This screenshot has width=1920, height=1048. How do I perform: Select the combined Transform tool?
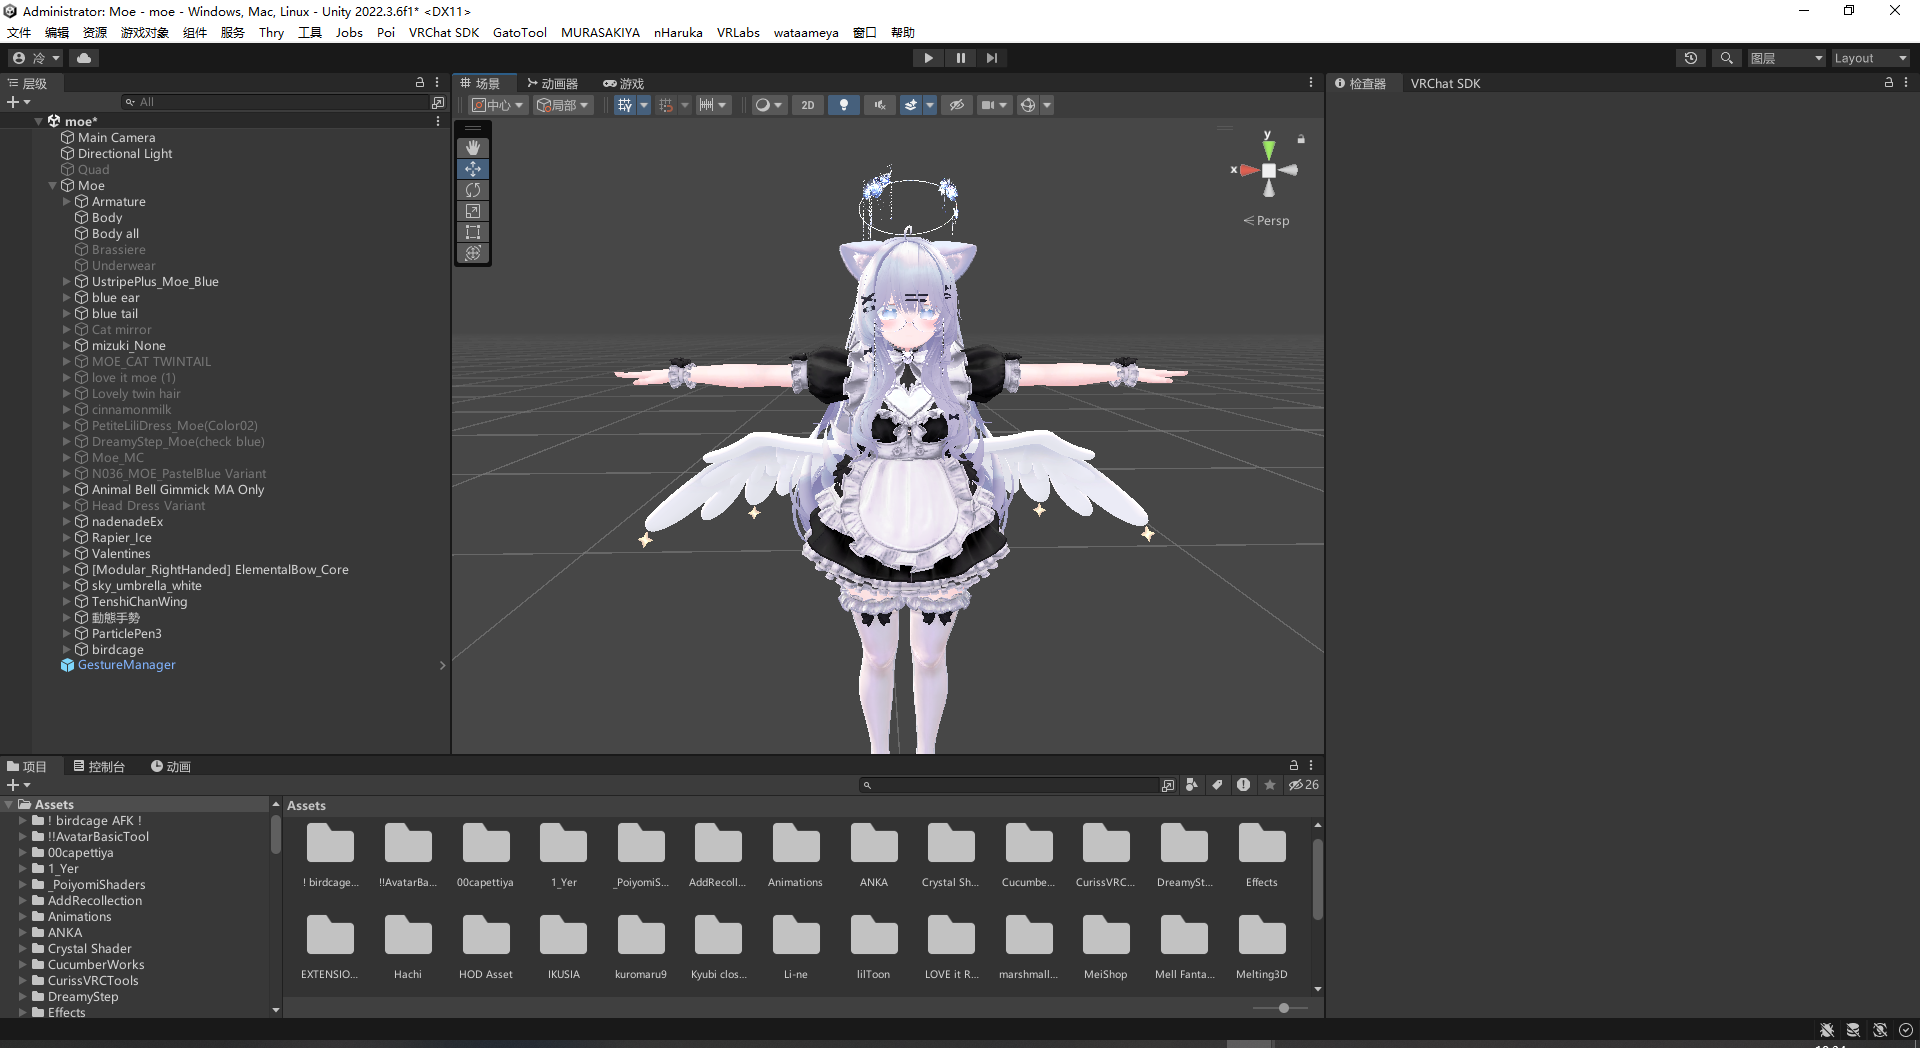tap(473, 253)
